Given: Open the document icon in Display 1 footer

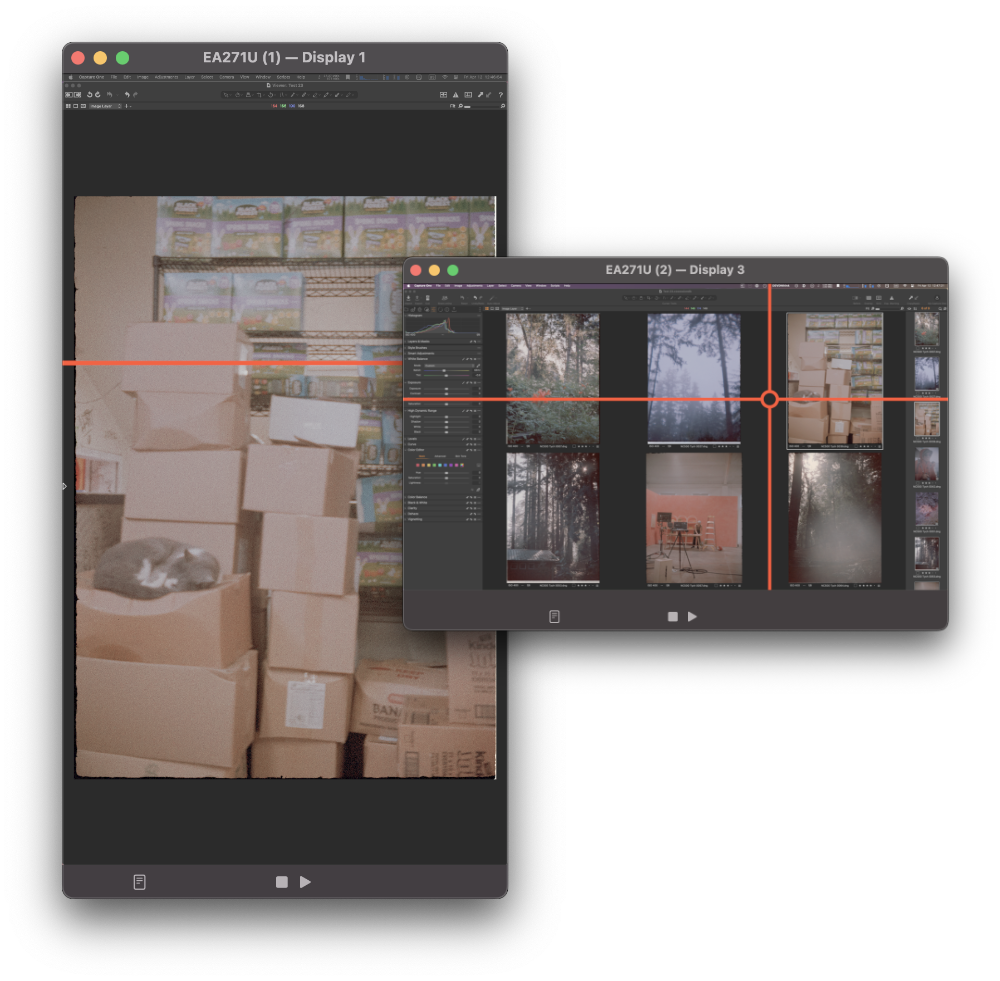Looking at the screenshot, I should [x=140, y=882].
